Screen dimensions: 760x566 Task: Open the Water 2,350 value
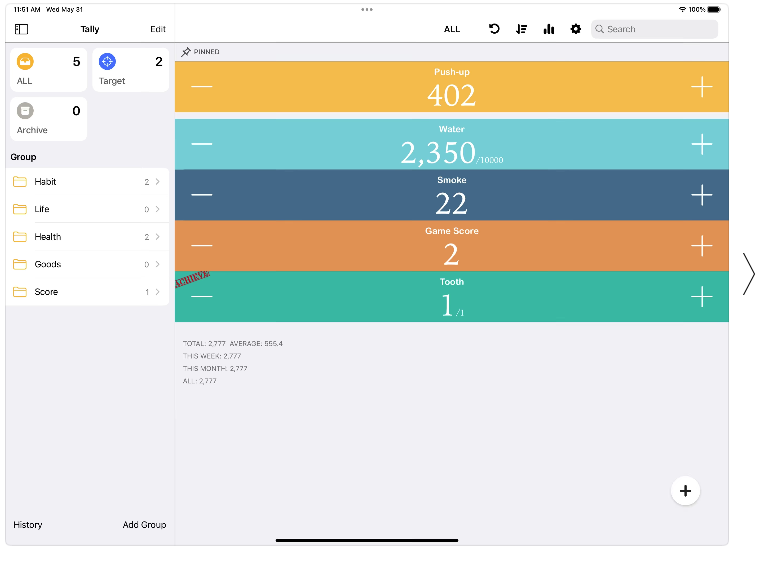438,153
